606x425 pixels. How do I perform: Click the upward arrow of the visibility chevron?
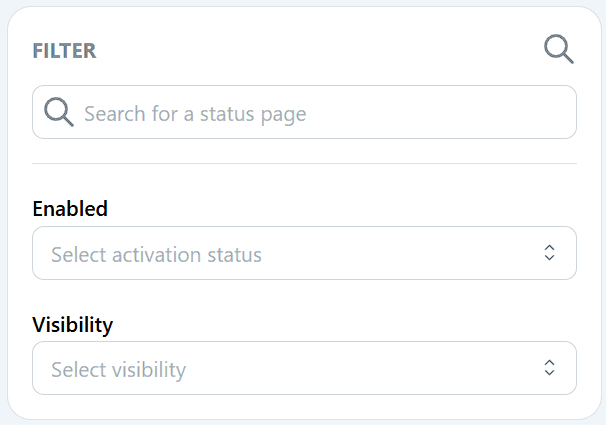click(x=550, y=362)
